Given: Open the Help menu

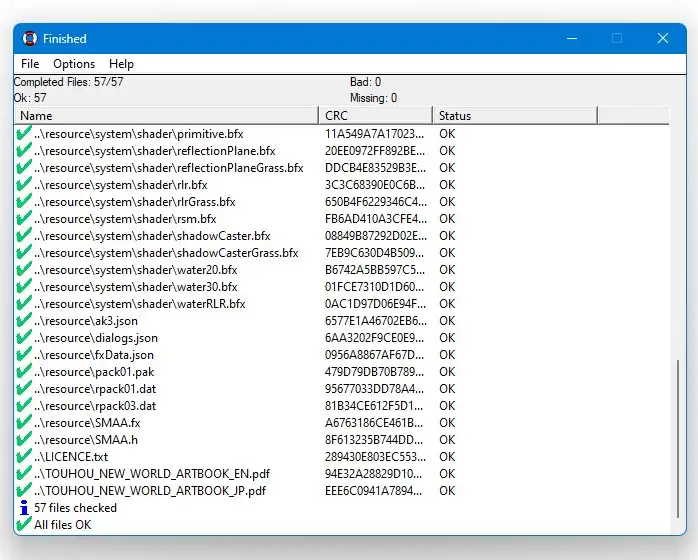Looking at the screenshot, I should pyautogui.click(x=121, y=64).
